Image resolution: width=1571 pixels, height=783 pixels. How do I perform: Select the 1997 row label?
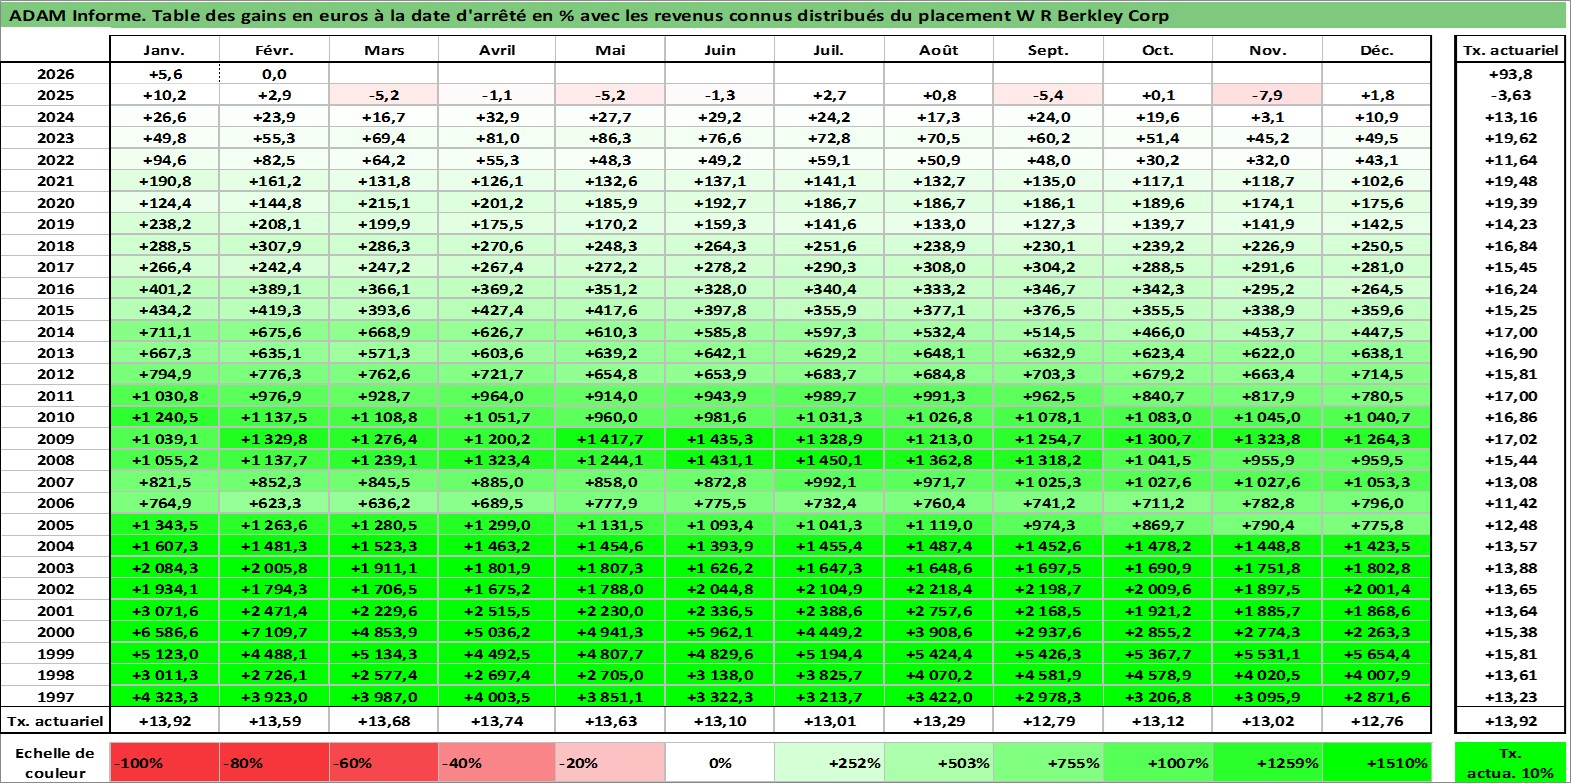tap(55, 697)
